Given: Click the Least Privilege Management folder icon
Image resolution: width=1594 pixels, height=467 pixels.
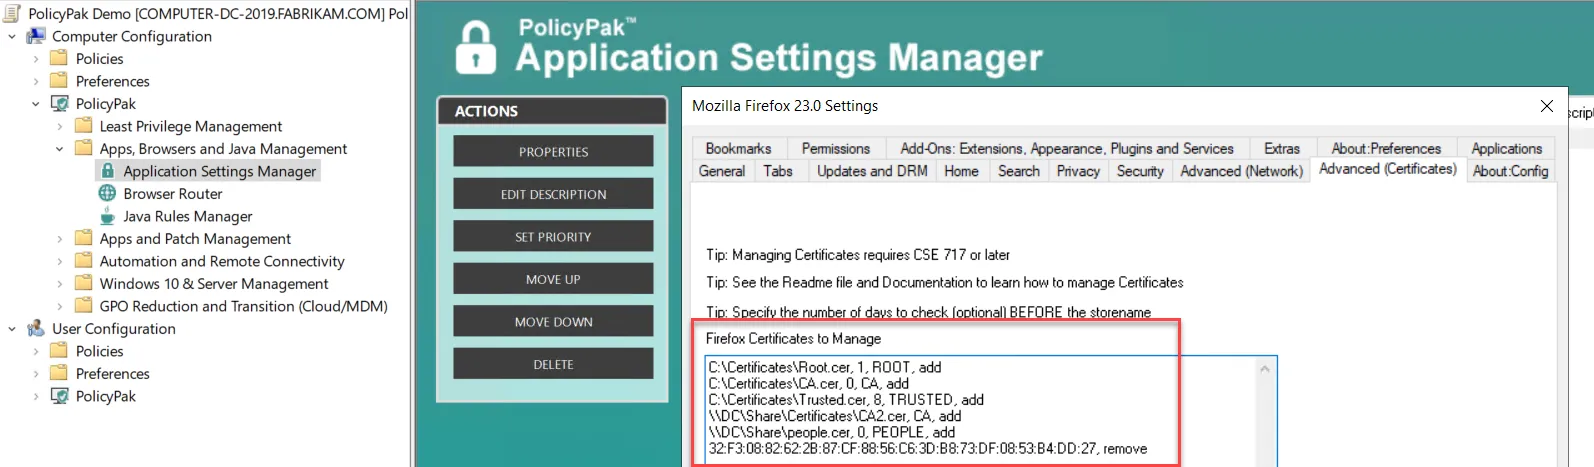Looking at the screenshot, I should (x=83, y=126).
